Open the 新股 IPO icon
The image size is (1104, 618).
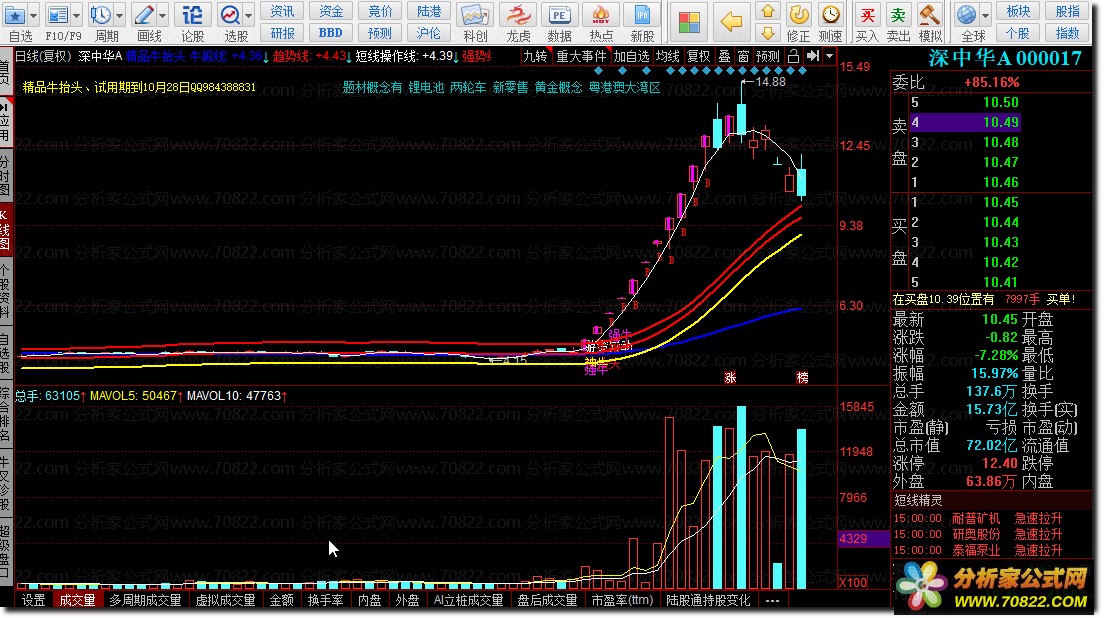tap(642, 15)
